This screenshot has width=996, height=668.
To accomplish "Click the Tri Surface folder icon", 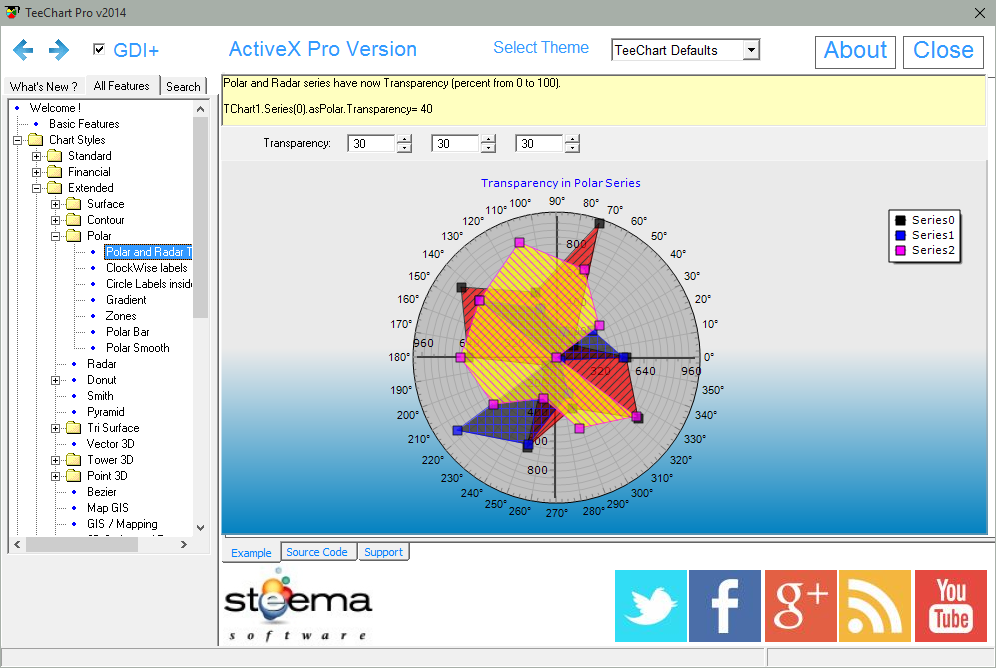I will point(74,428).
